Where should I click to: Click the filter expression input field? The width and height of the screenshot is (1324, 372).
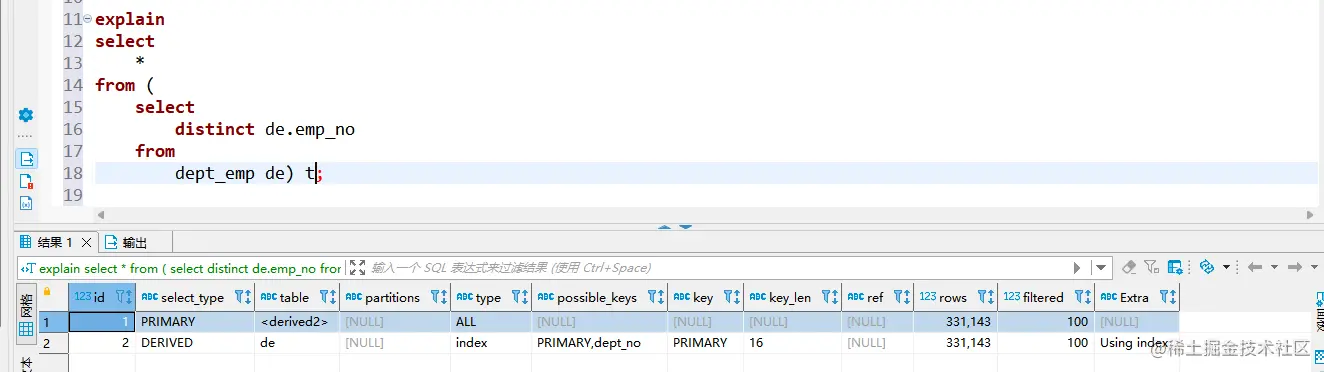click(x=718, y=268)
